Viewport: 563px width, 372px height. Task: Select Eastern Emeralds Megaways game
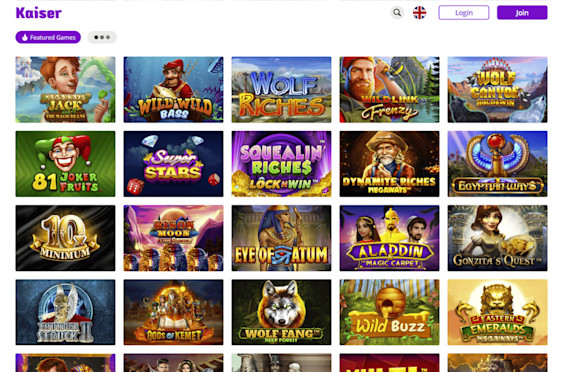point(498,312)
